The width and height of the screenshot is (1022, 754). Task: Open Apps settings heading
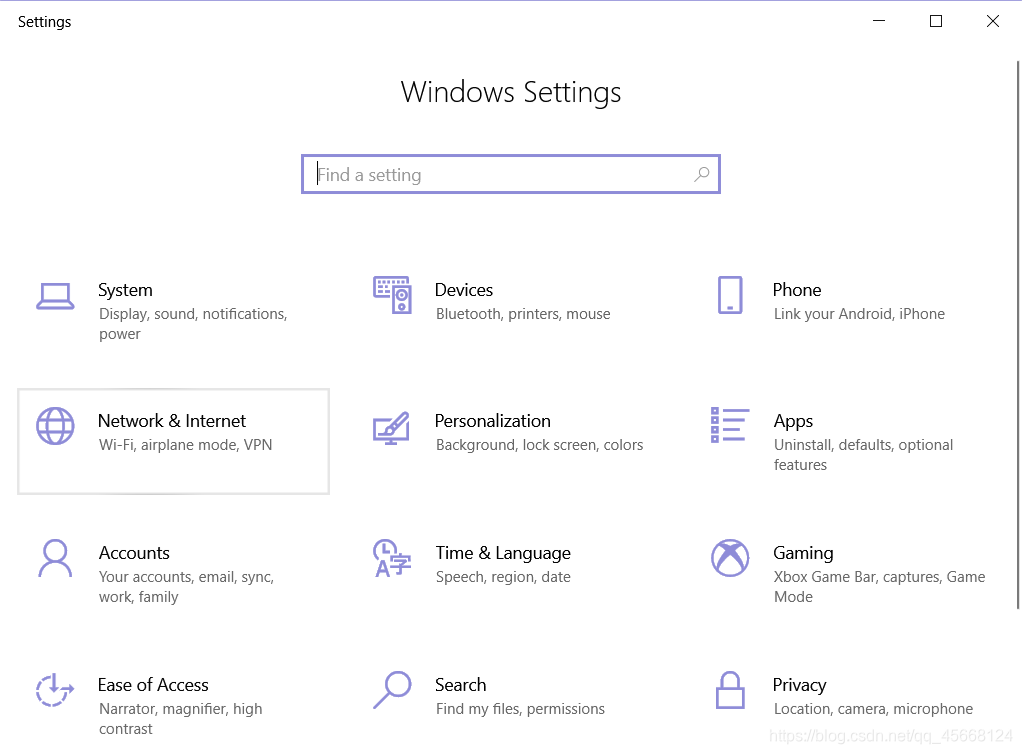793,422
